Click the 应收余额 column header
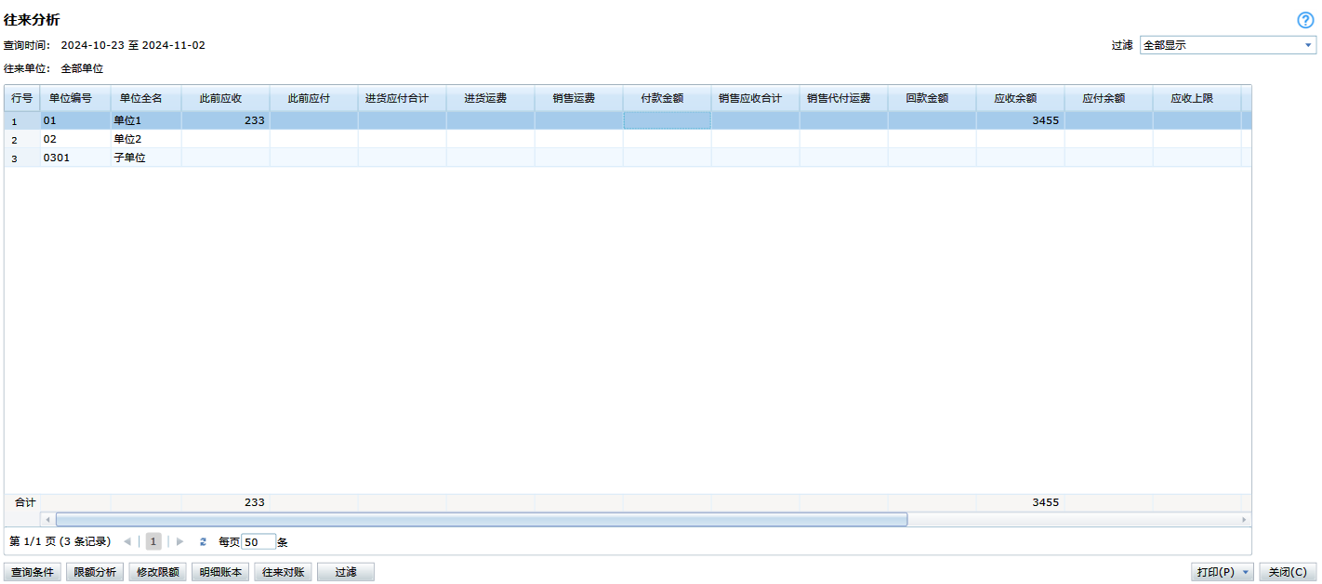Image resolution: width=1322 pixels, height=584 pixels. pos(1014,98)
